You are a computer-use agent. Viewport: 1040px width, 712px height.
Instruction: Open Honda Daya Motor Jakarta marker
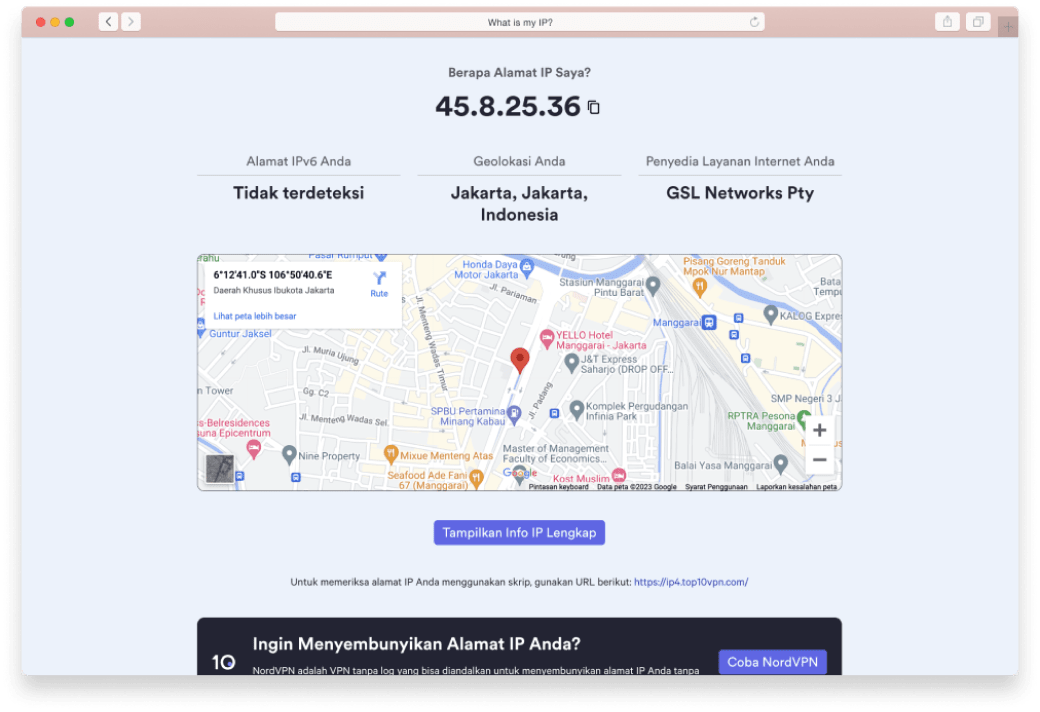coord(527,267)
